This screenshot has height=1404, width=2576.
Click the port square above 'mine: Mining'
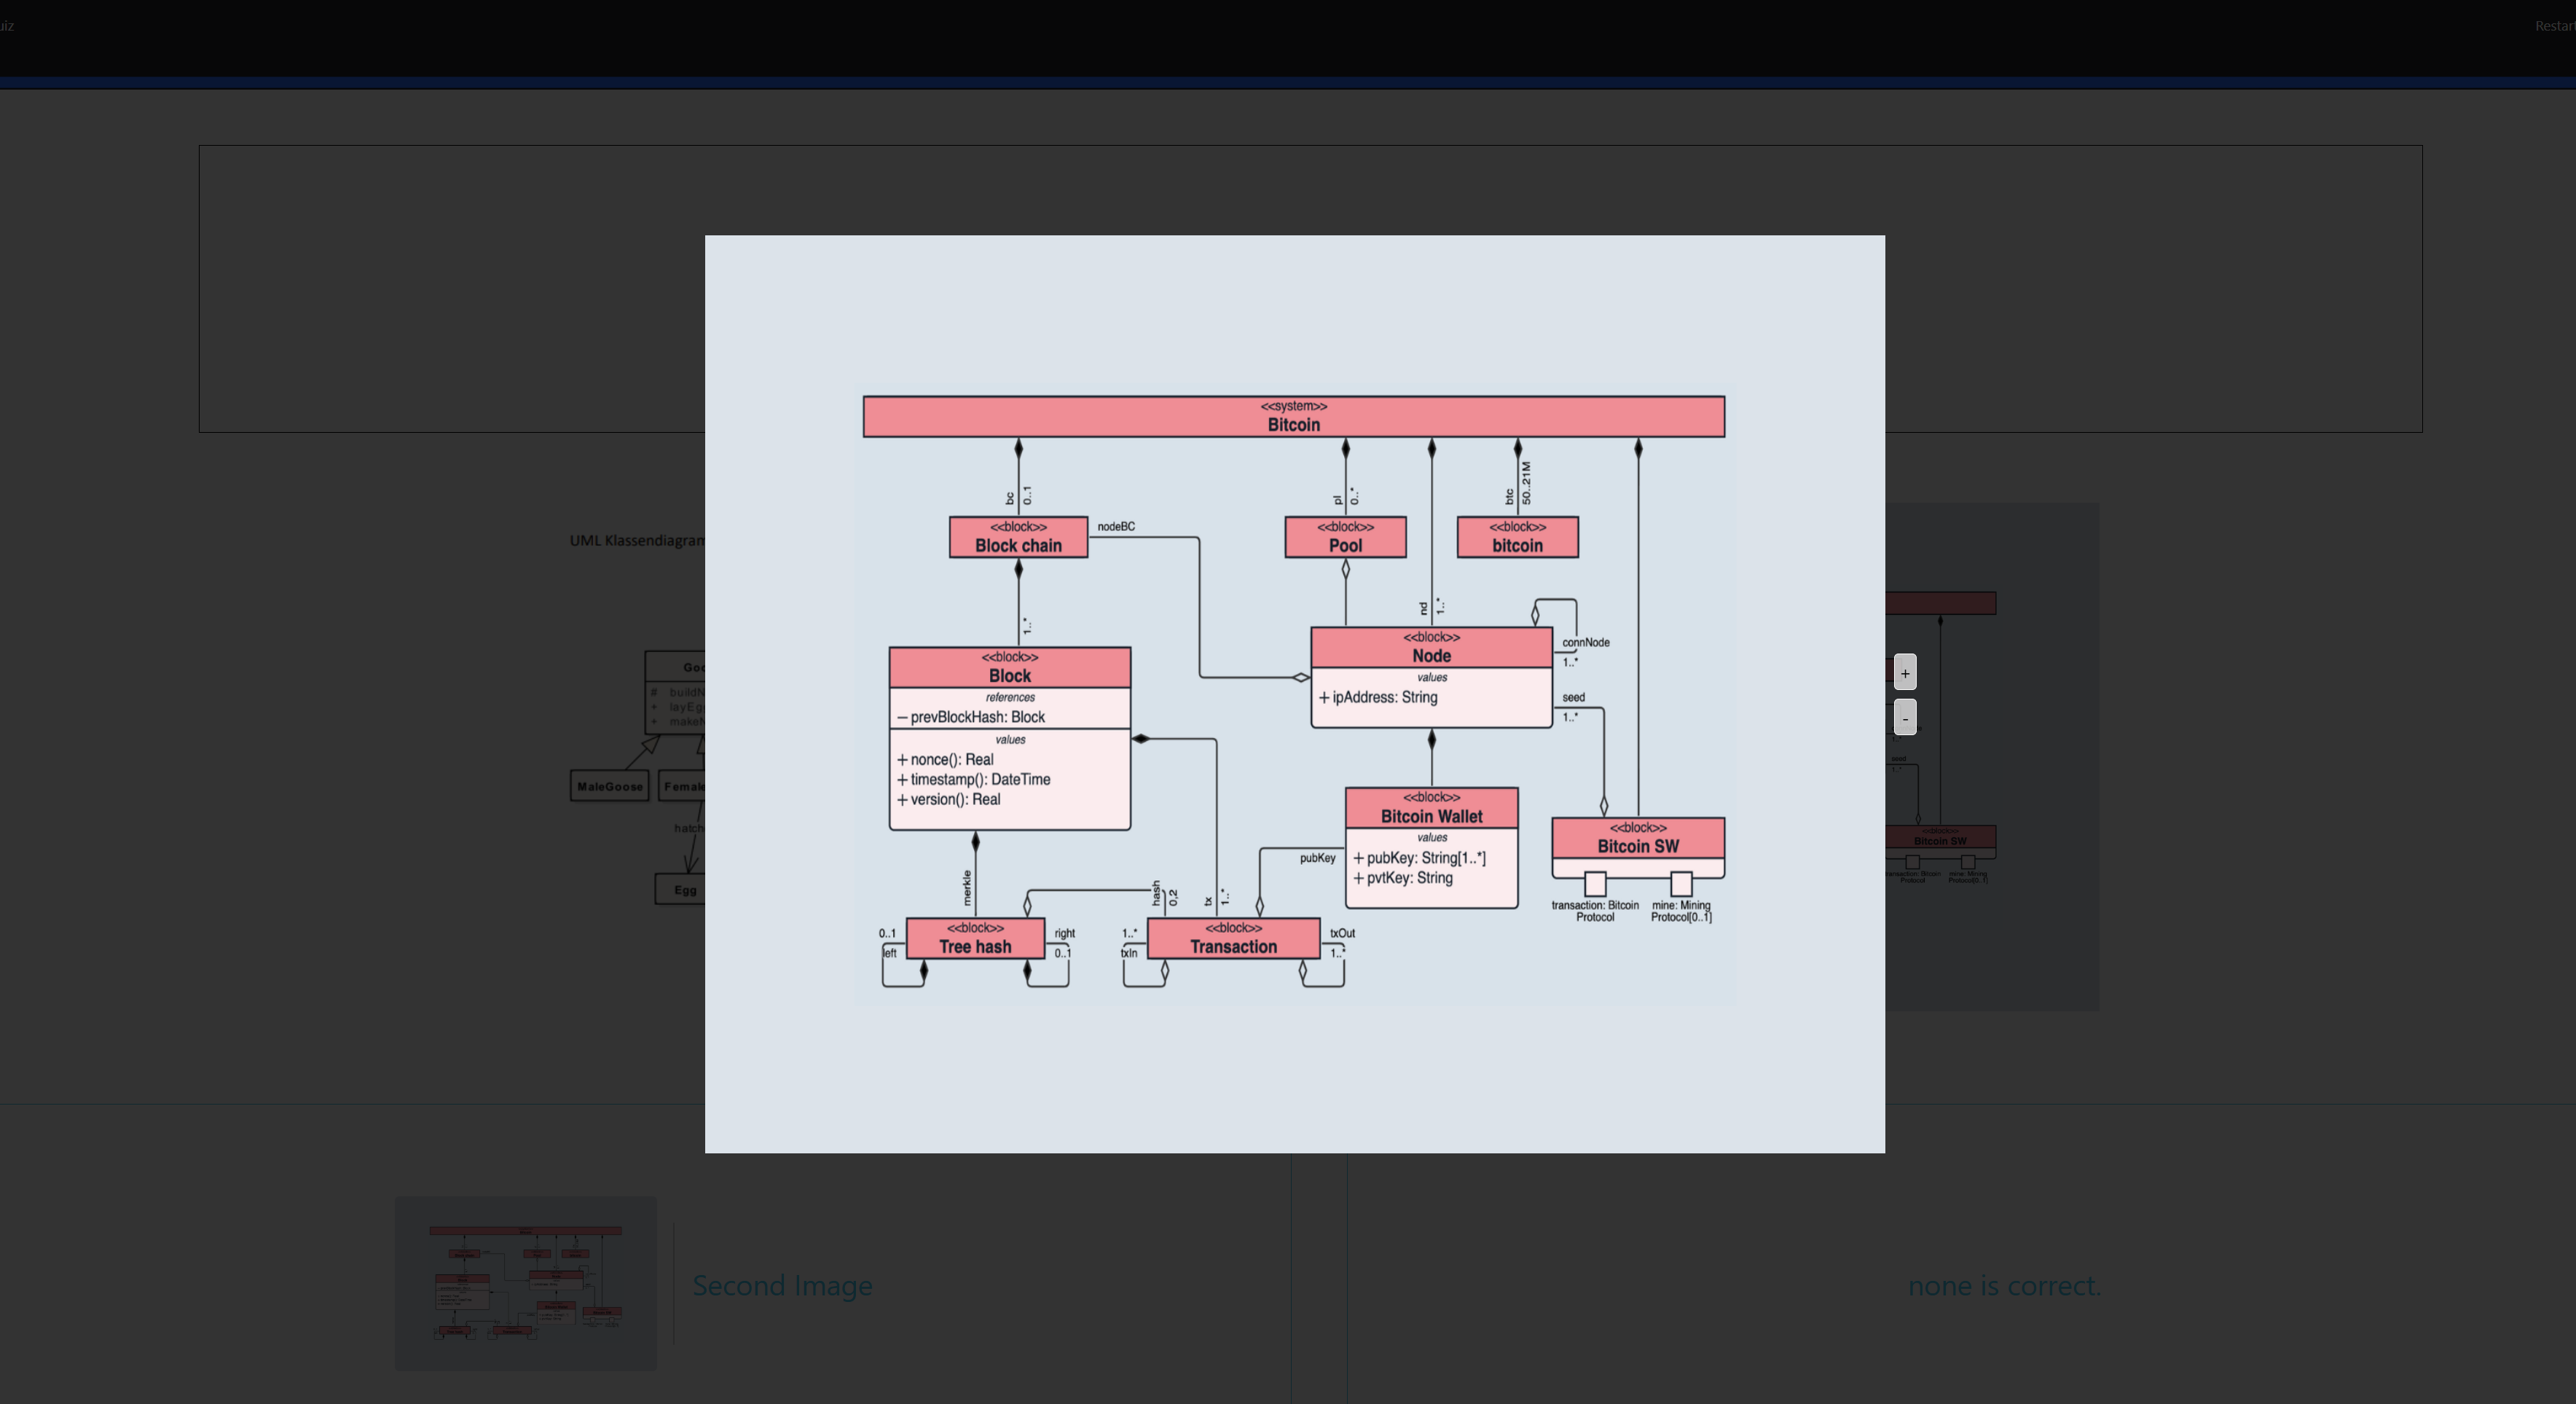pyautogui.click(x=1681, y=884)
